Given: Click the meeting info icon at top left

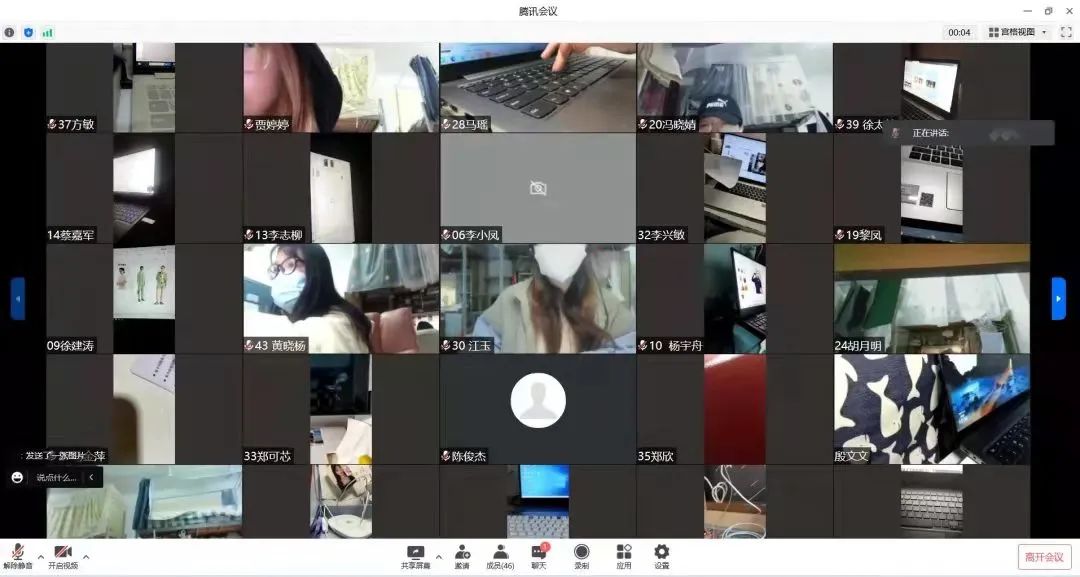Looking at the screenshot, I should [x=10, y=32].
